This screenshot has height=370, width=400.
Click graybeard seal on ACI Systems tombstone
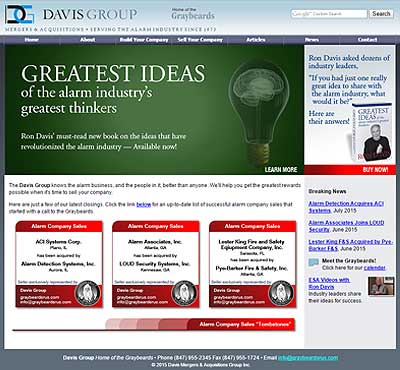coord(87,293)
